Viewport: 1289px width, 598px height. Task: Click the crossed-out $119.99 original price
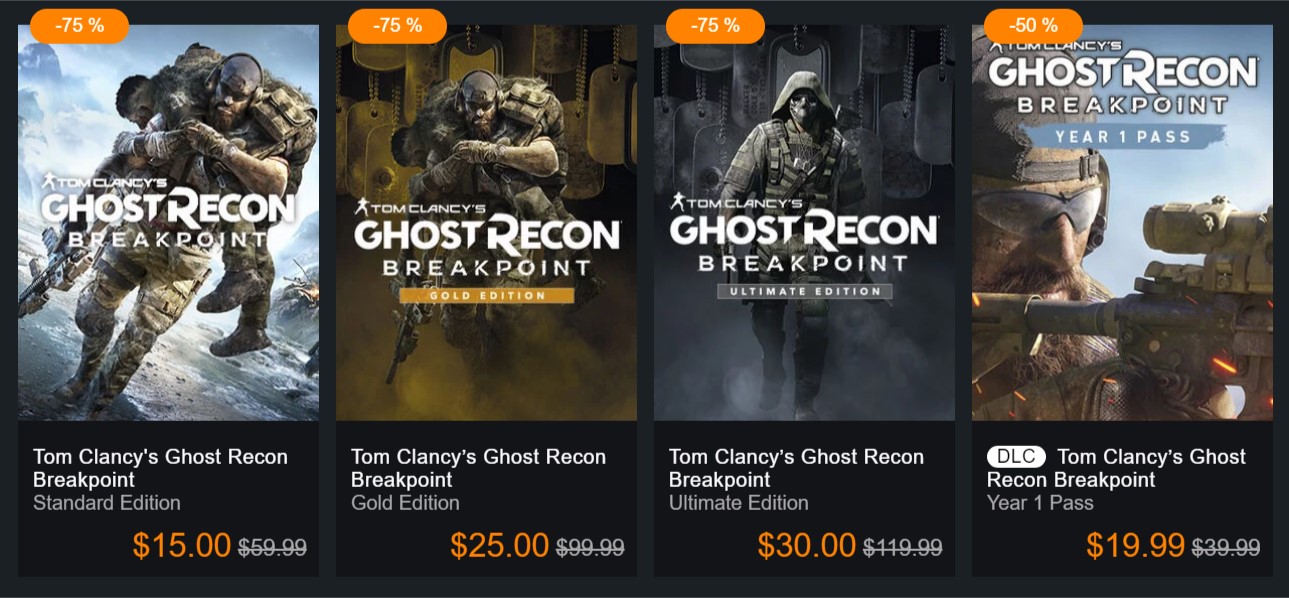(903, 547)
